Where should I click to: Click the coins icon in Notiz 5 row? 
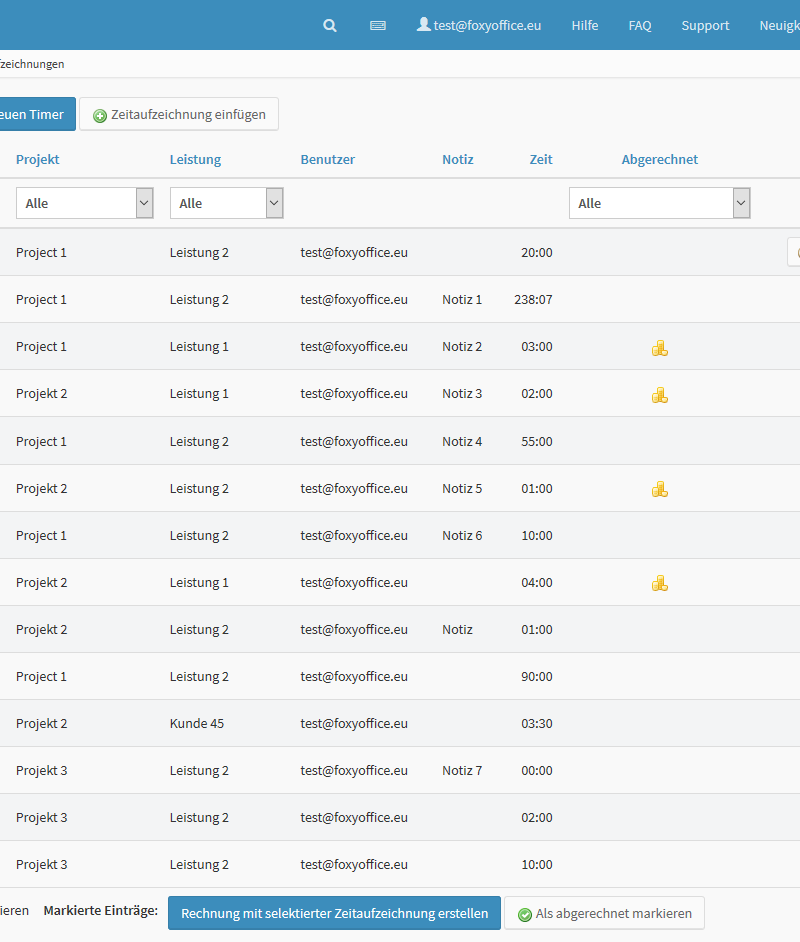pos(659,489)
